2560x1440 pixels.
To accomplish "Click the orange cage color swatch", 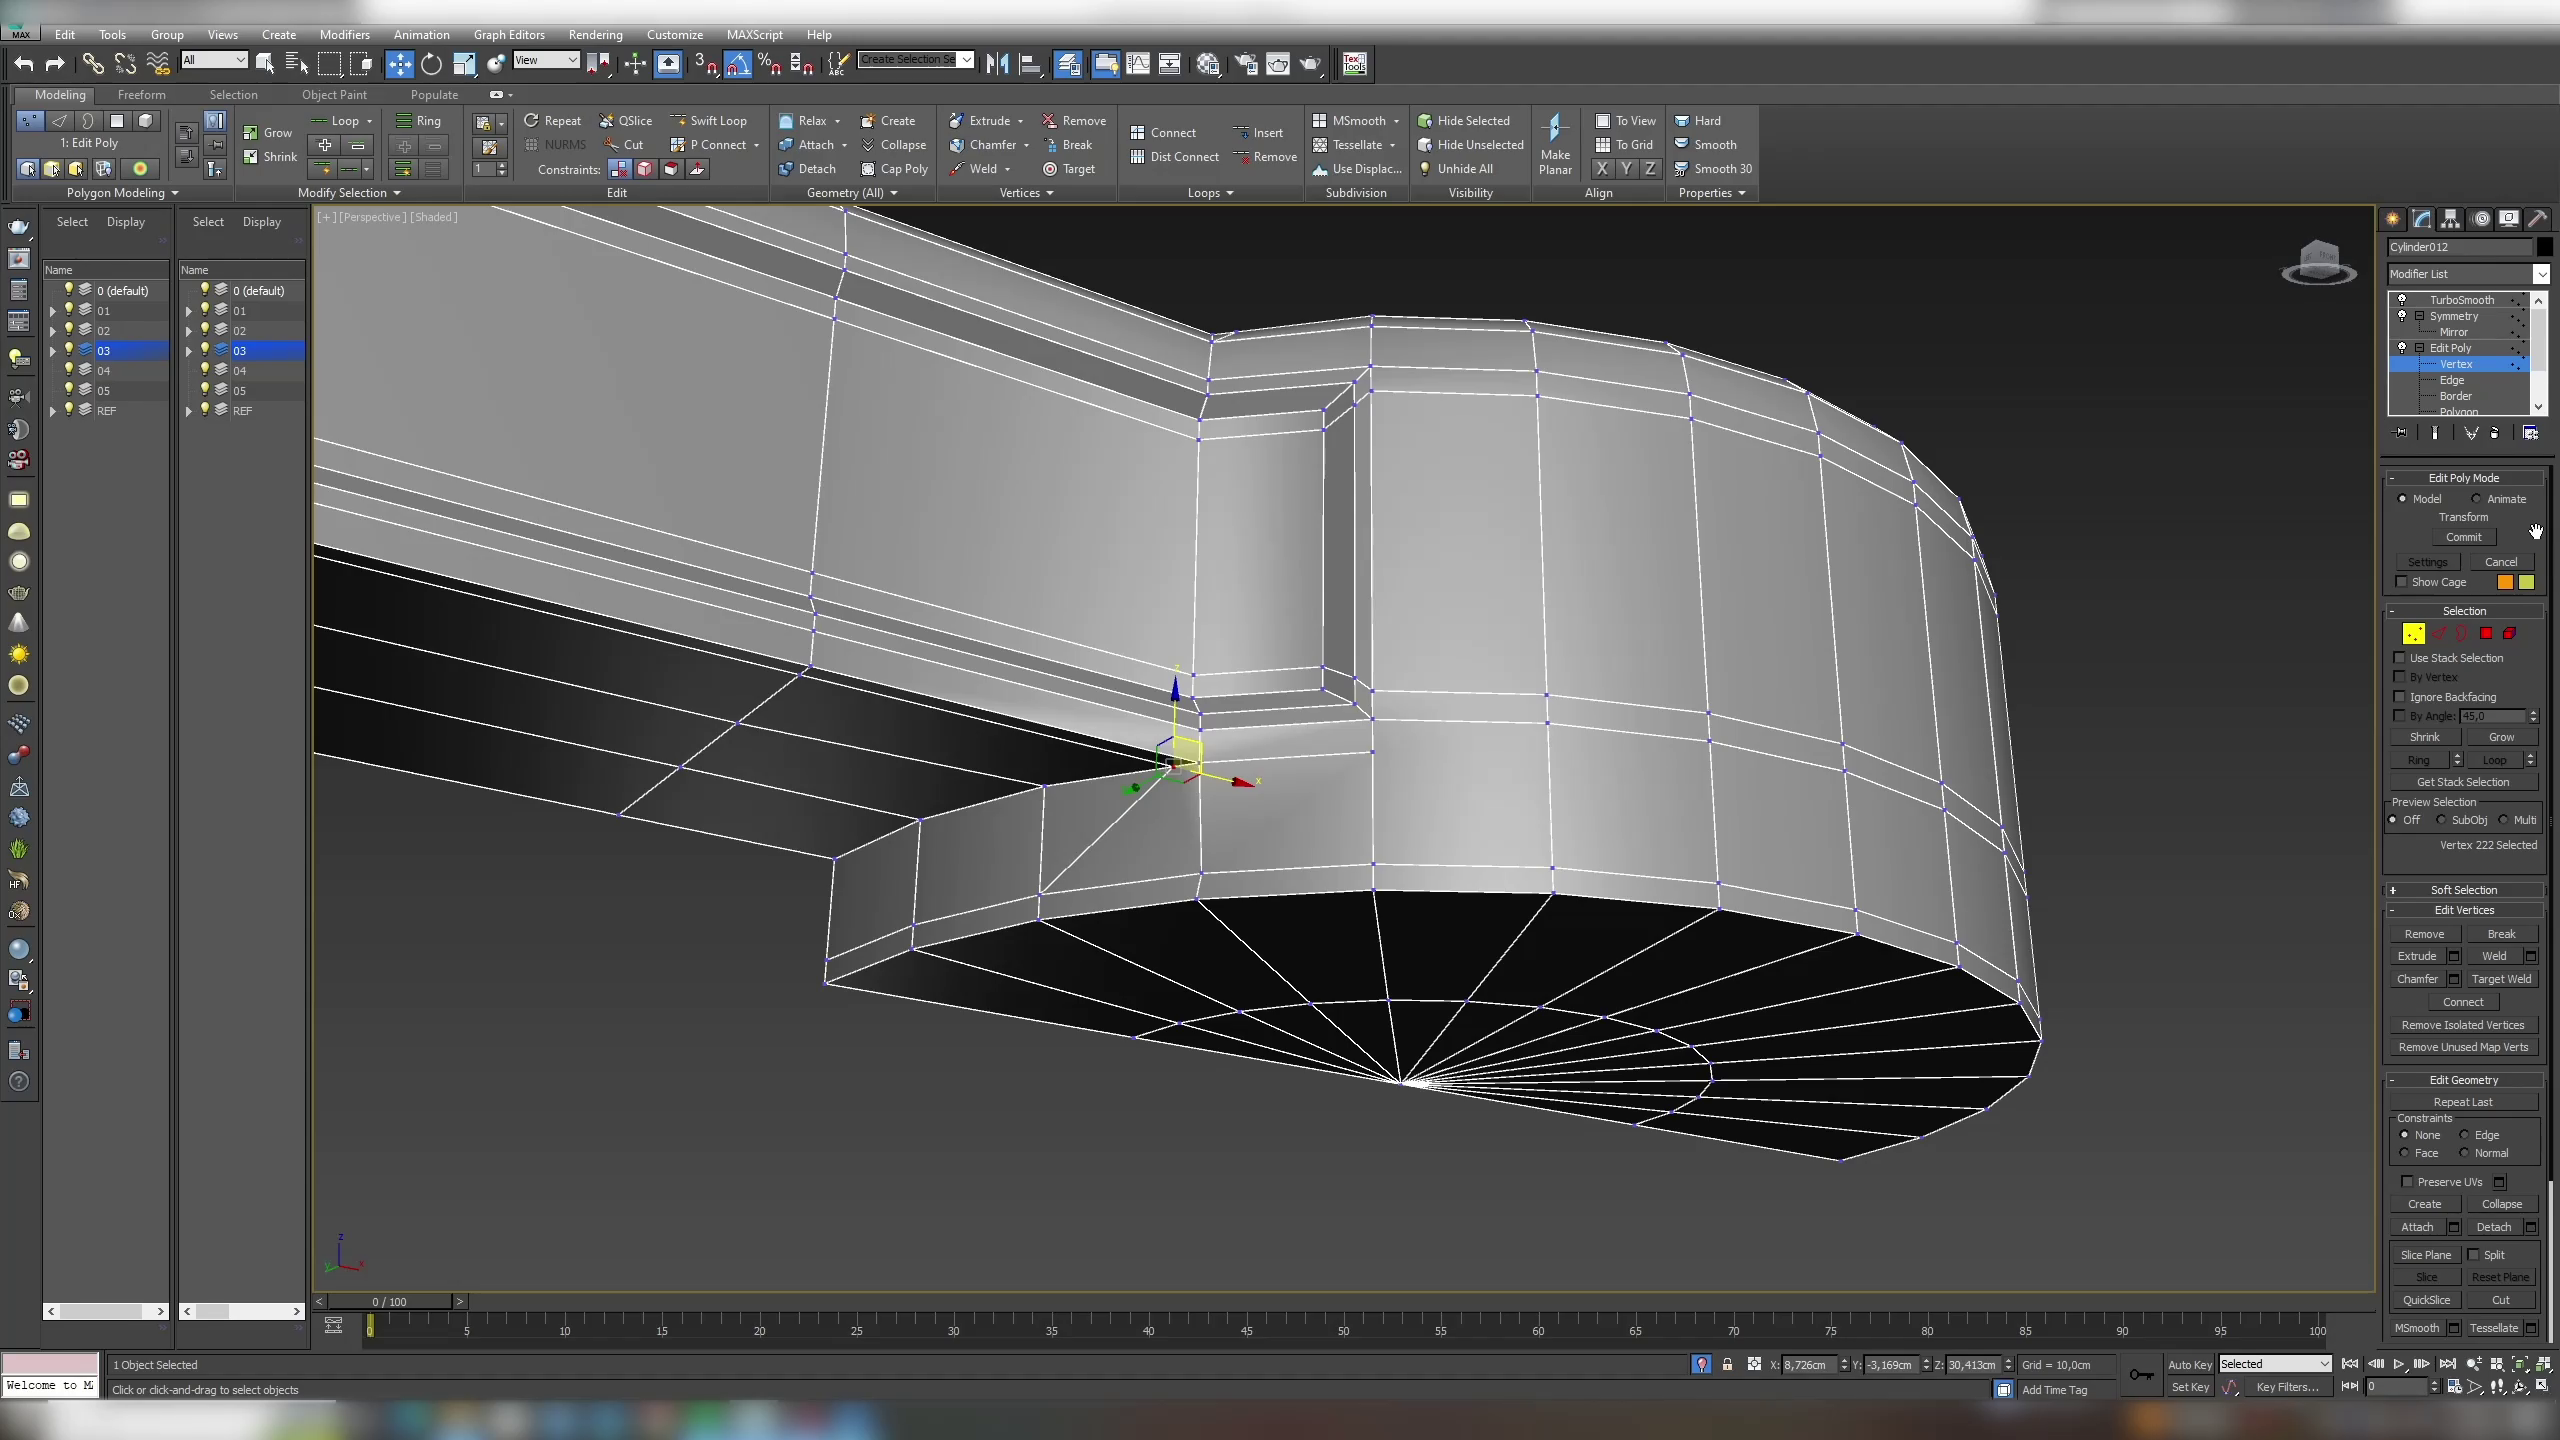I will pos(2505,582).
